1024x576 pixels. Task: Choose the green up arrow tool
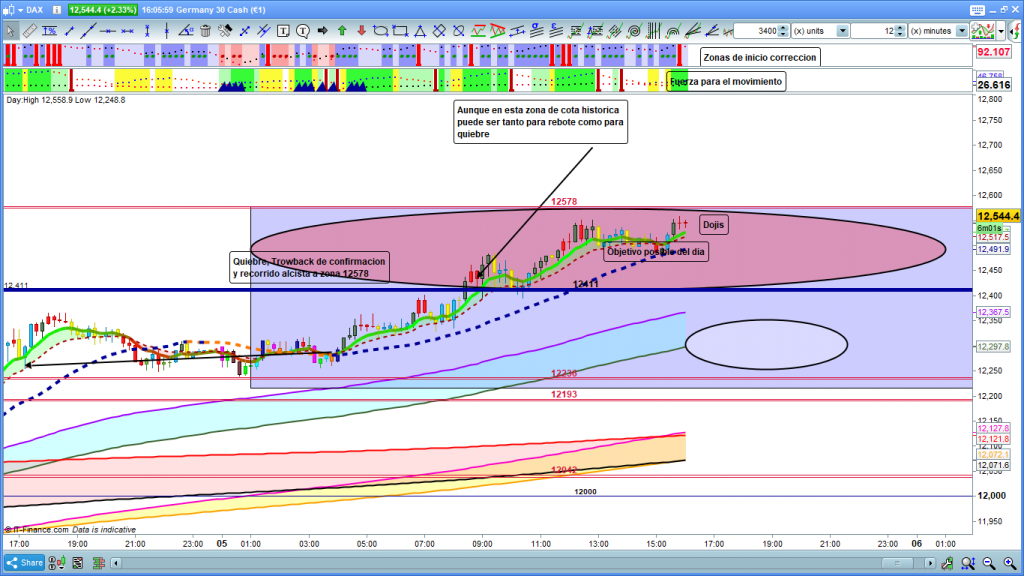click(x=342, y=31)
